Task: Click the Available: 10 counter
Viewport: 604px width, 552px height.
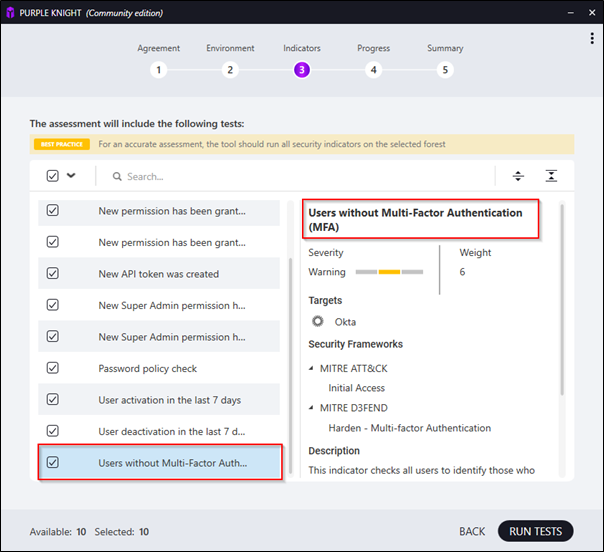Action: point(58,532)
